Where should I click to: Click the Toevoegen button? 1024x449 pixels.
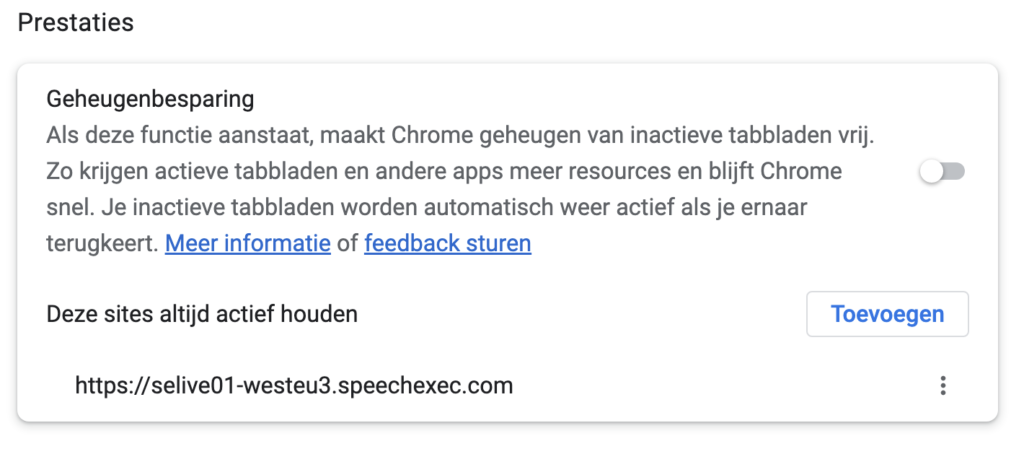click(x=888, y=314)
